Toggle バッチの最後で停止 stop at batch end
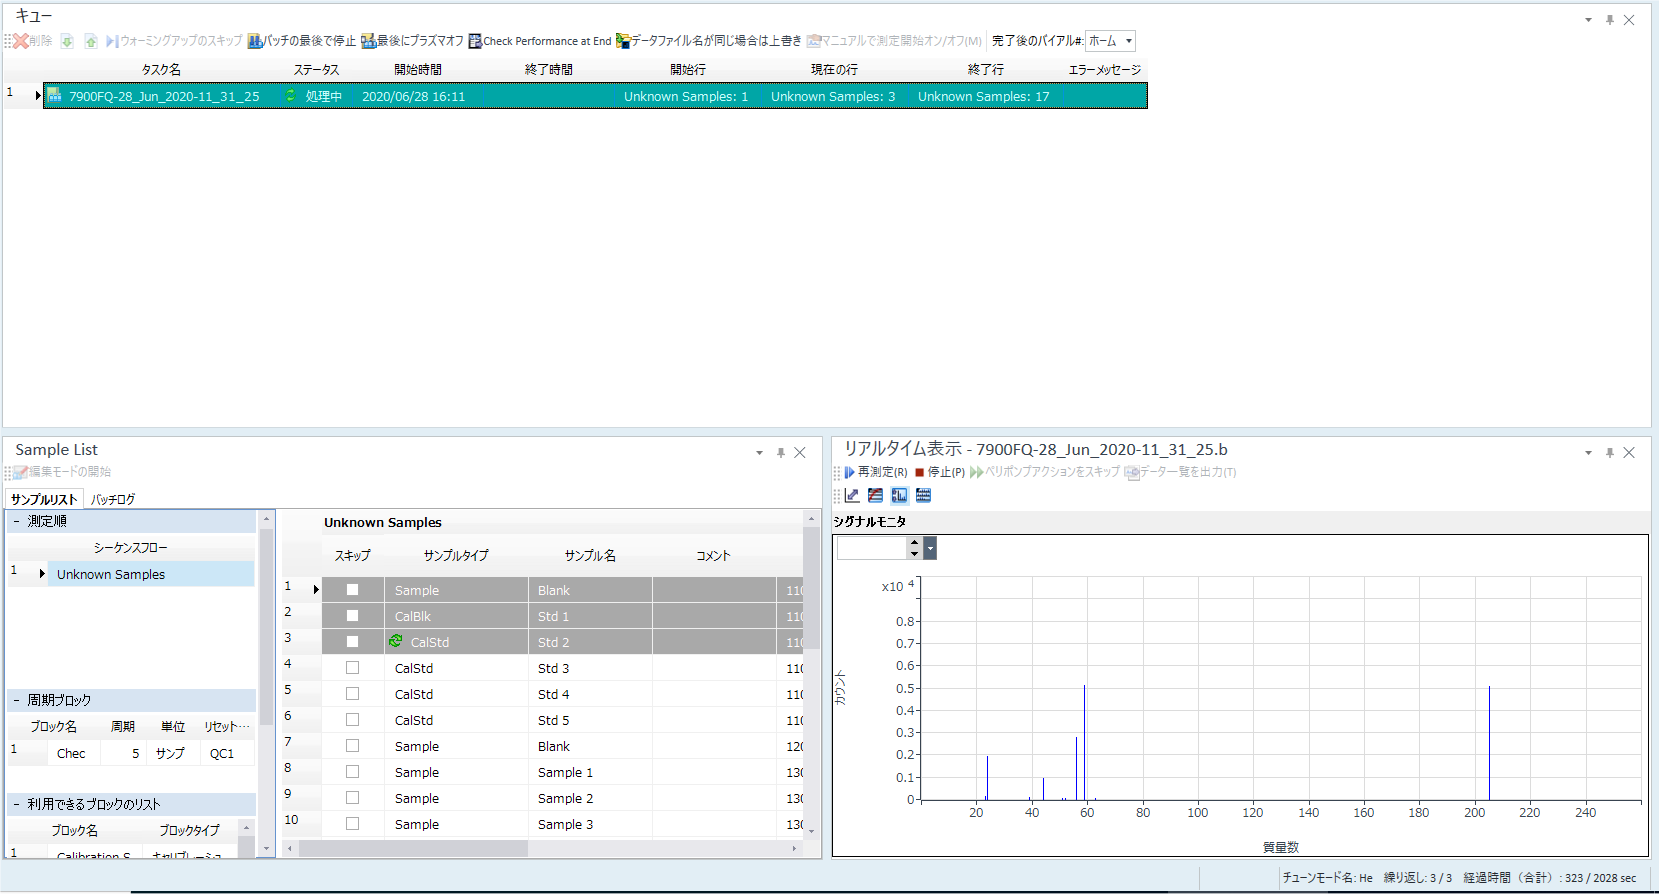Screen dimensions: 1659x894 click(x=302, y=41)
